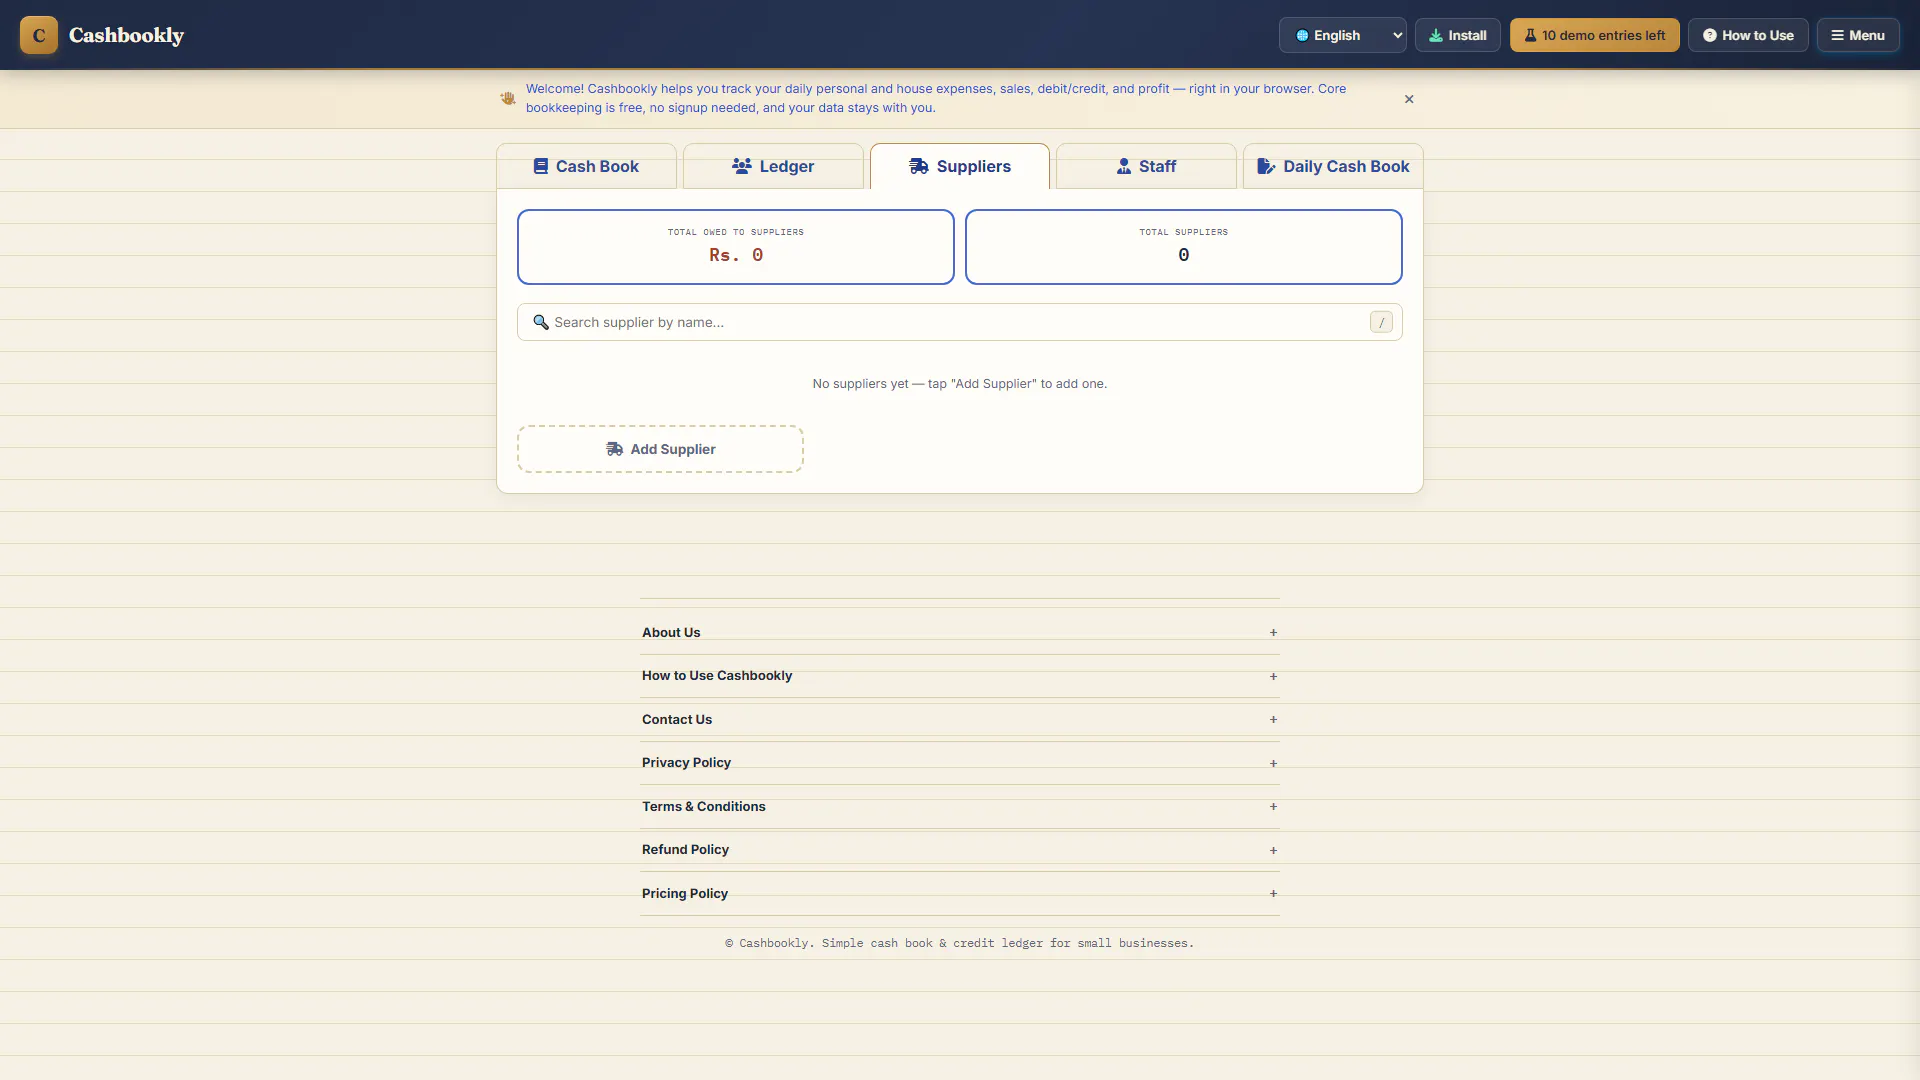Screen dimensions: 1920x1080
Task: Open the How to Use help button
Action: 1747,35
